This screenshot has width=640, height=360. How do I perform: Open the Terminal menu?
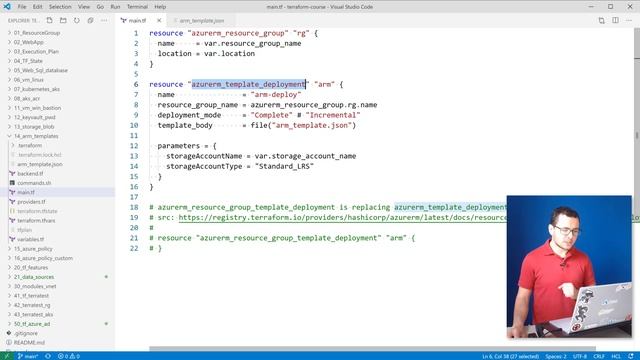[137, 7]
